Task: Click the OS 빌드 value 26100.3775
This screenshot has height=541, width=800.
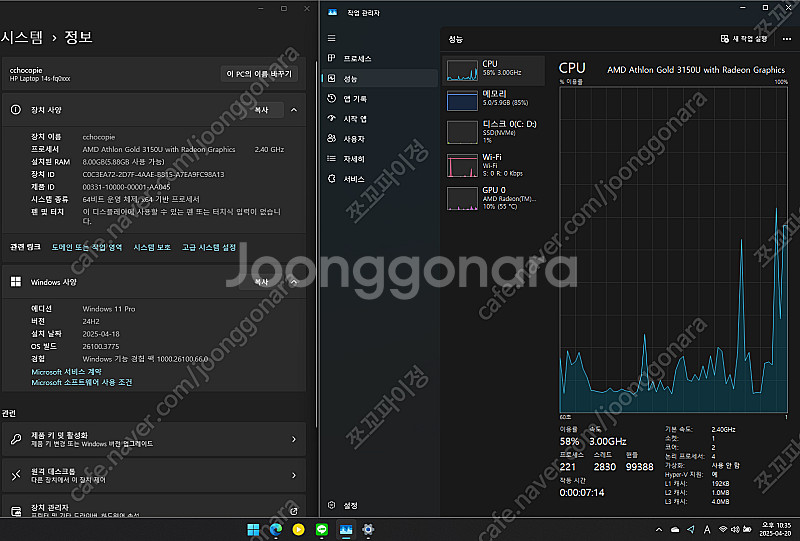Action: pyautogui.click(x=101, y=347)
